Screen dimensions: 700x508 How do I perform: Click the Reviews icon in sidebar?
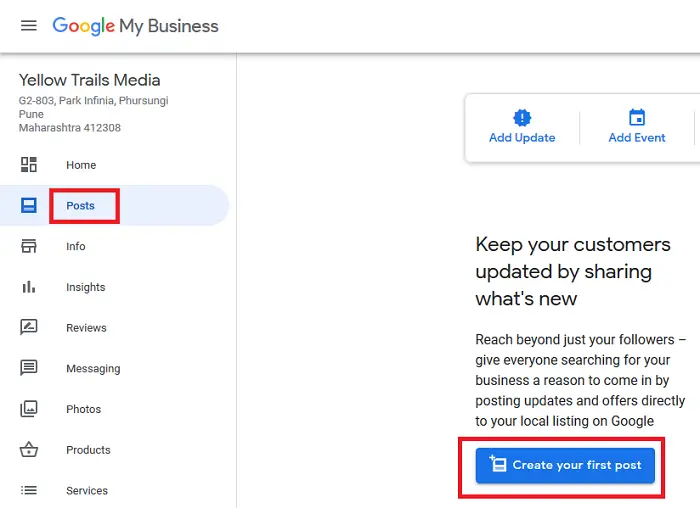29,327
